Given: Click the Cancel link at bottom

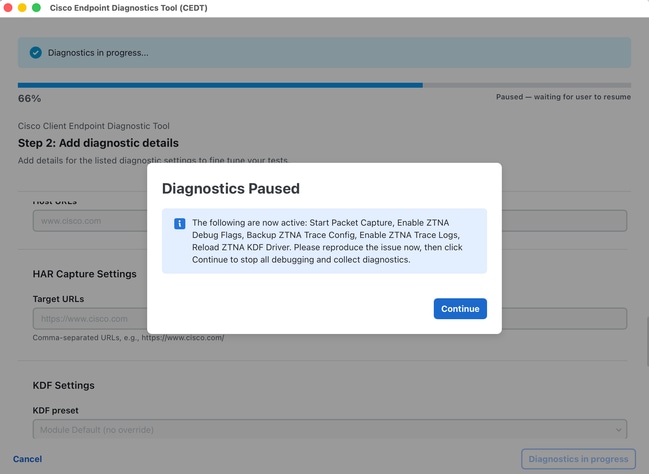Looking at the screenshot, I should [x=27, y=459].
